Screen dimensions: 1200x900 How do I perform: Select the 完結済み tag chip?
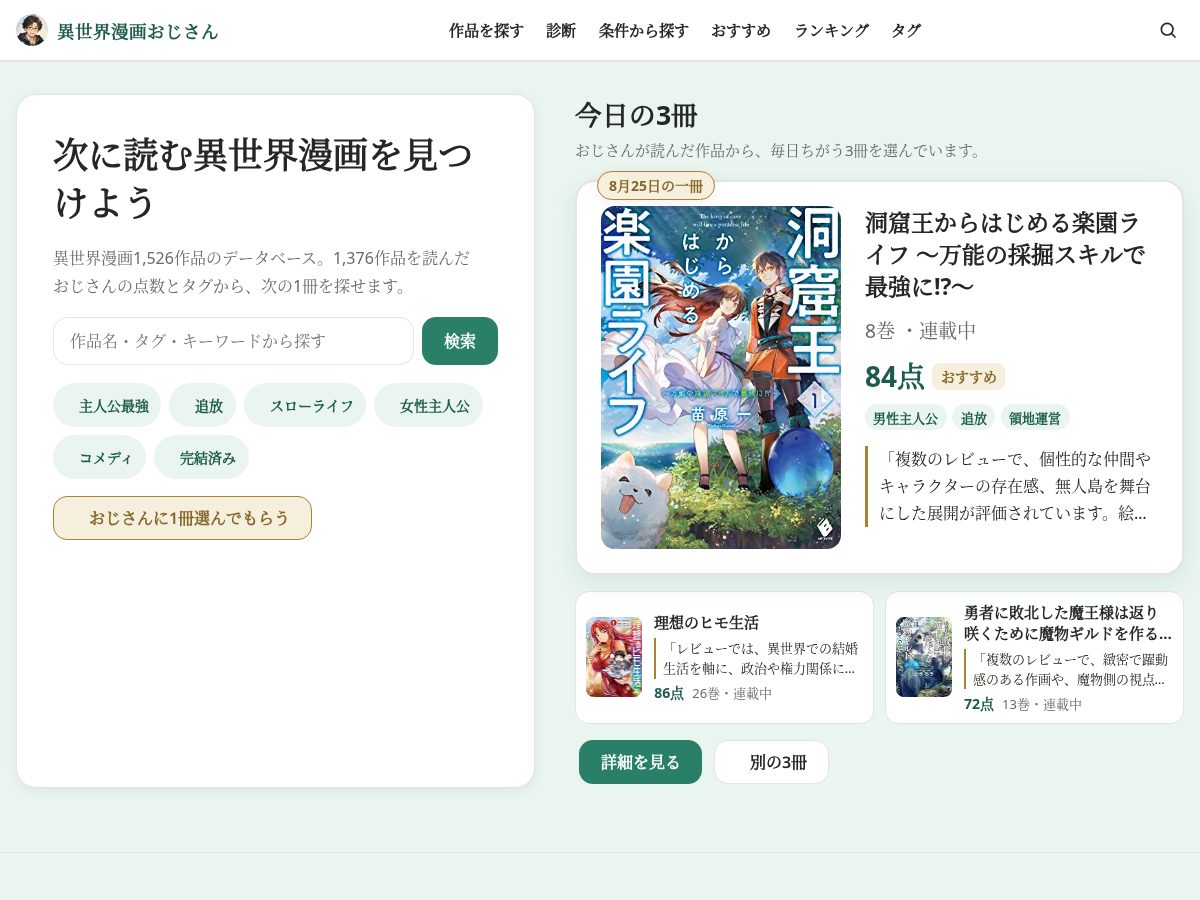[201, 457]
